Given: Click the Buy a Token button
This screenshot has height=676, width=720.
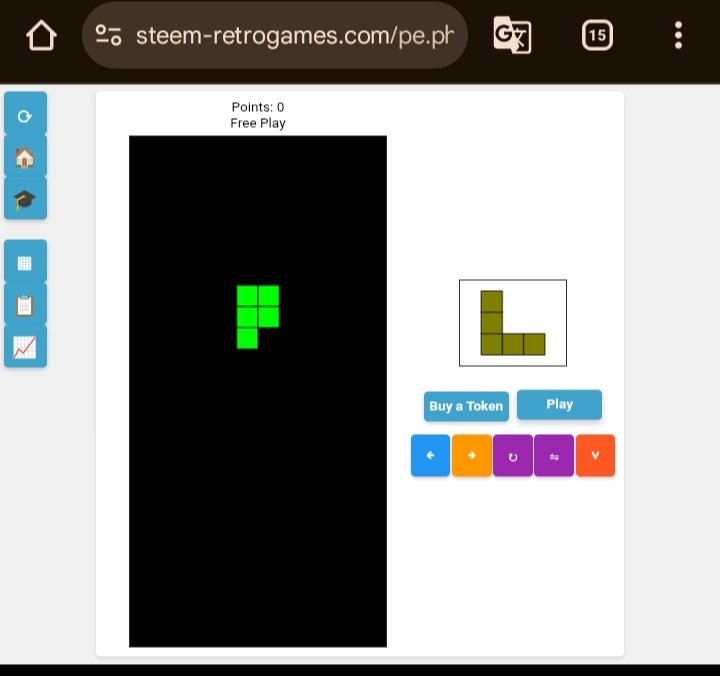Looking at the screenshot, I should [466, 406].
